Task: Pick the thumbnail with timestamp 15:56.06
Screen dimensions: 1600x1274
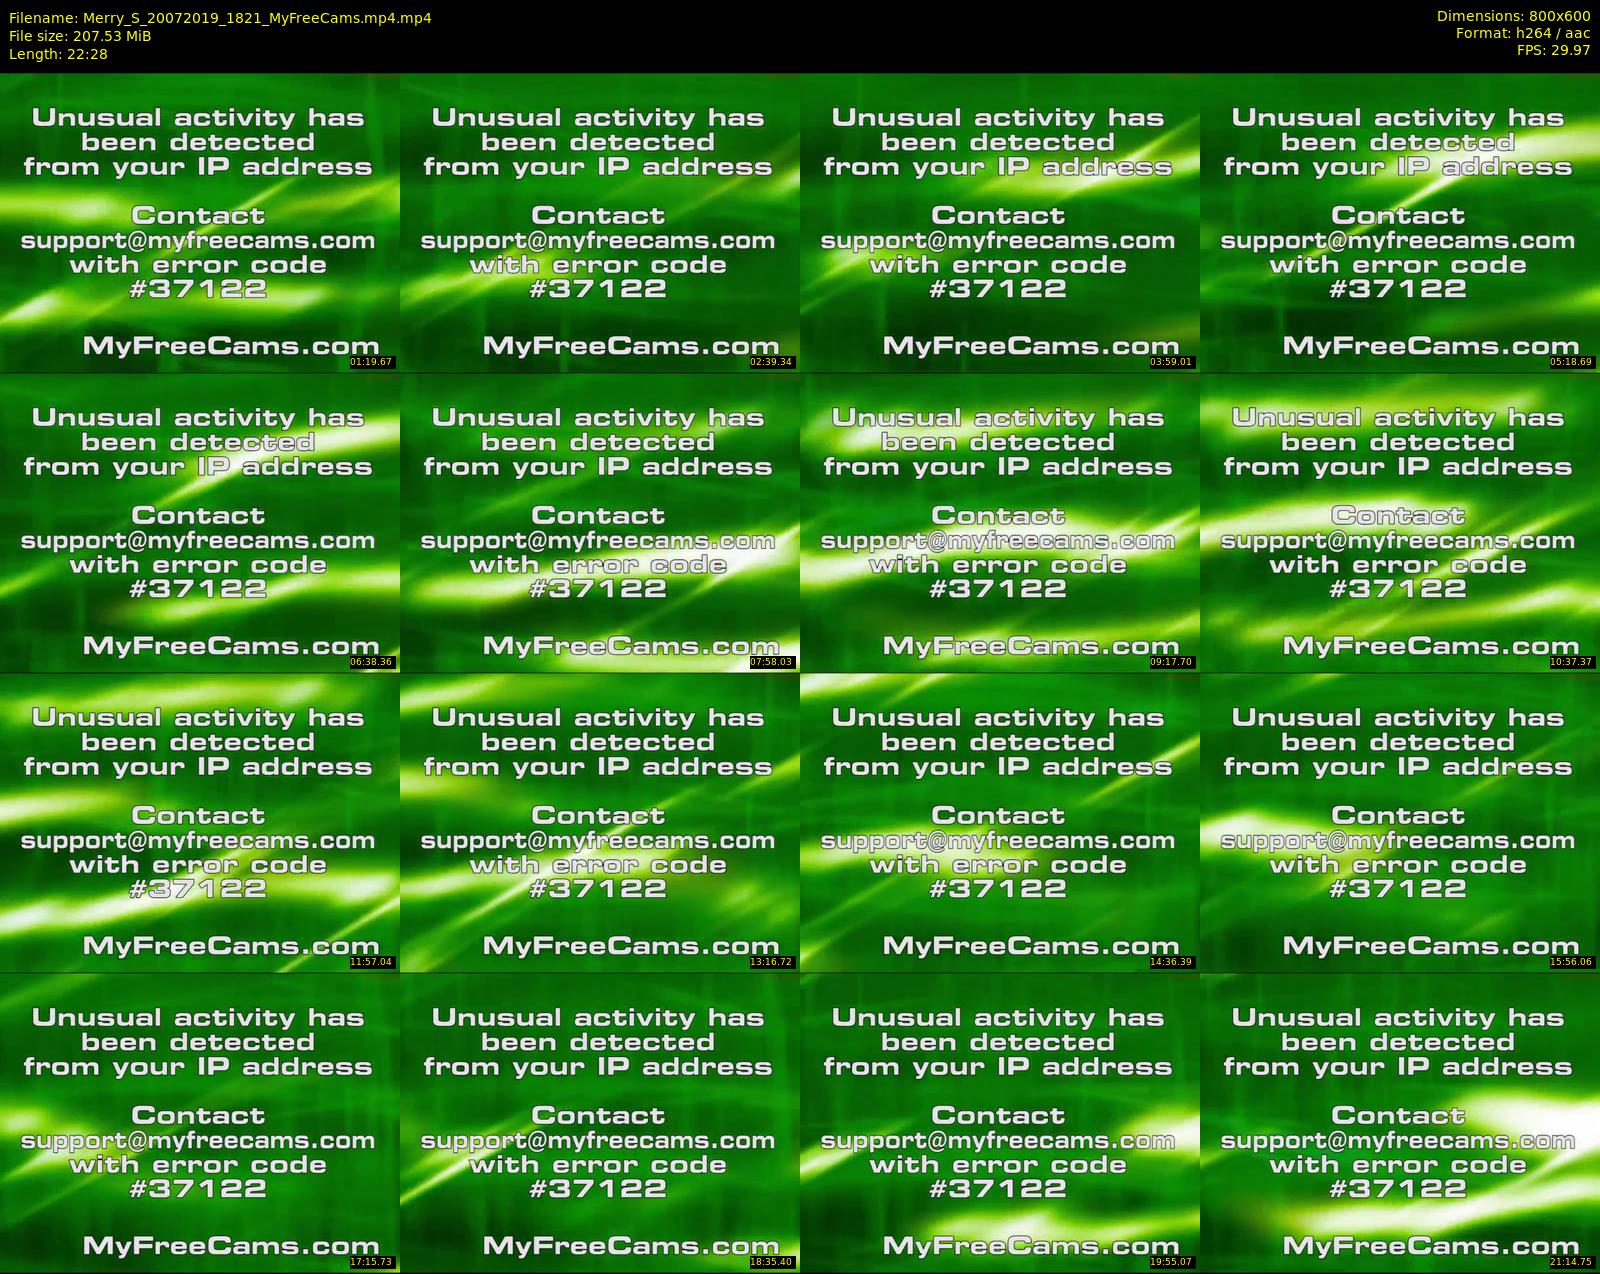Action: coord(1400,823)
